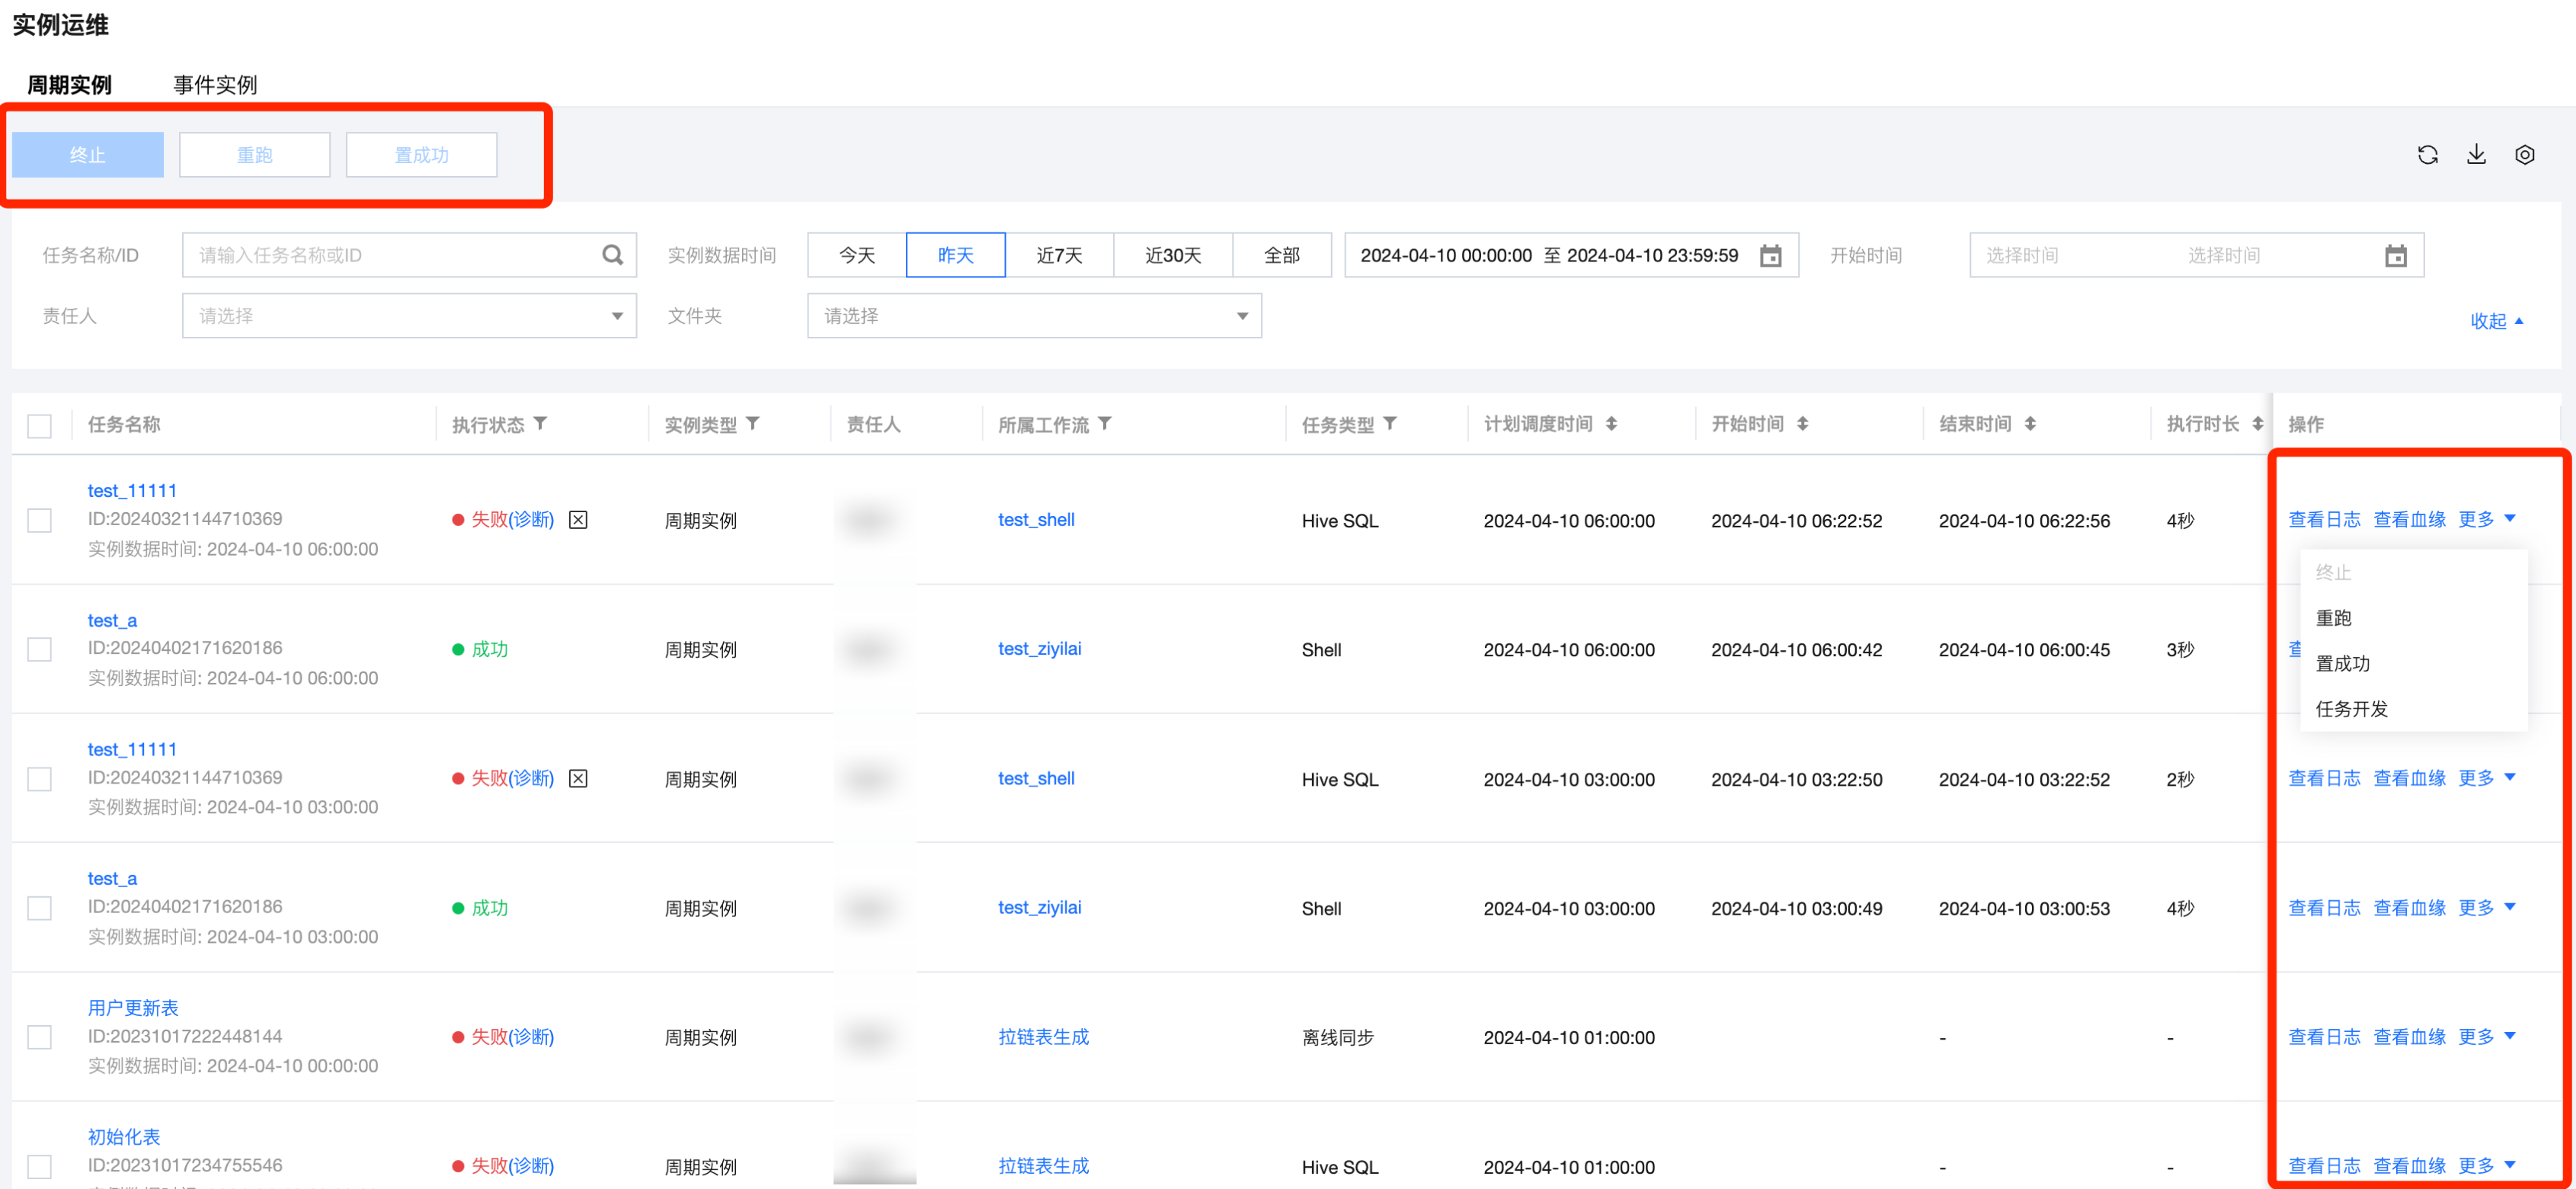
Task: Click 任务类型 column filter icon
Action: click(1390, 424)
